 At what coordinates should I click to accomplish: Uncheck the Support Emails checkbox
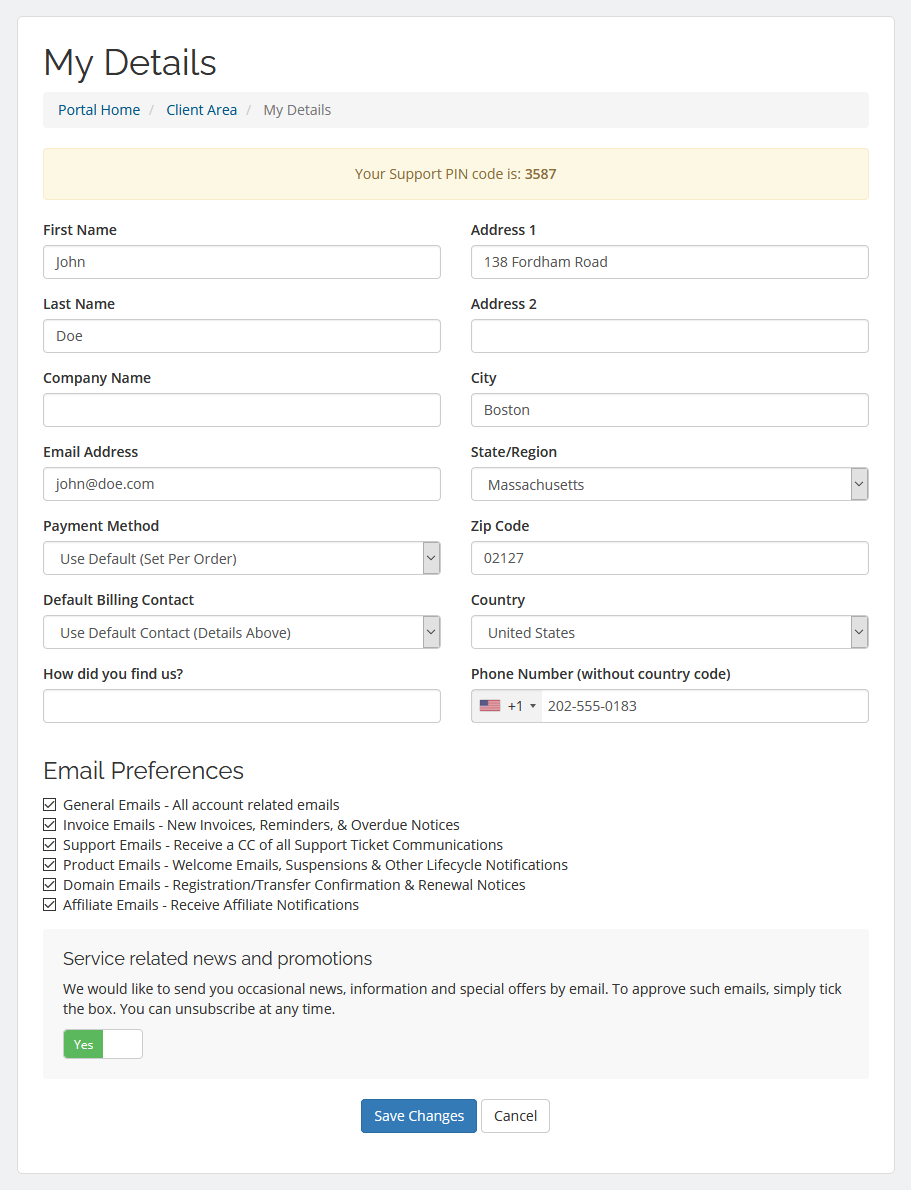click(49, 844)
